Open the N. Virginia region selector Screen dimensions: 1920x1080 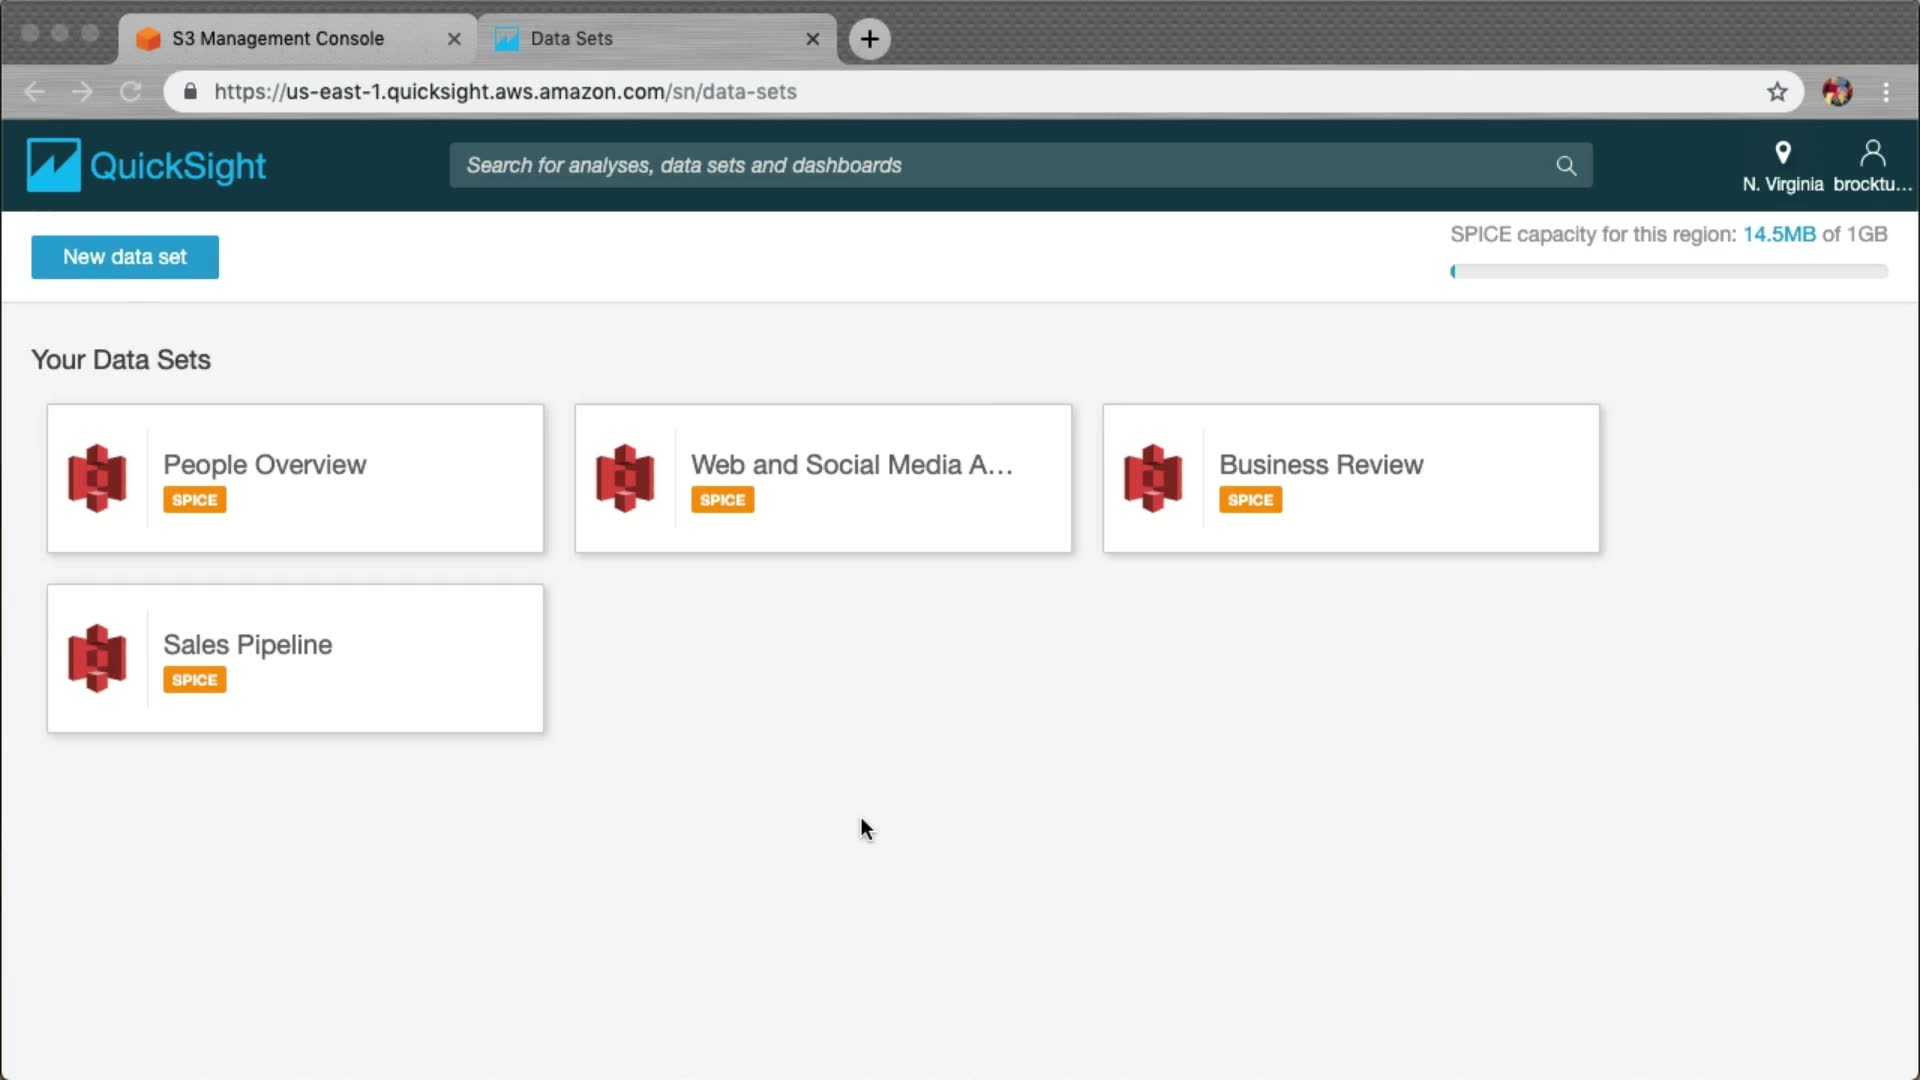click(1782, 166)
